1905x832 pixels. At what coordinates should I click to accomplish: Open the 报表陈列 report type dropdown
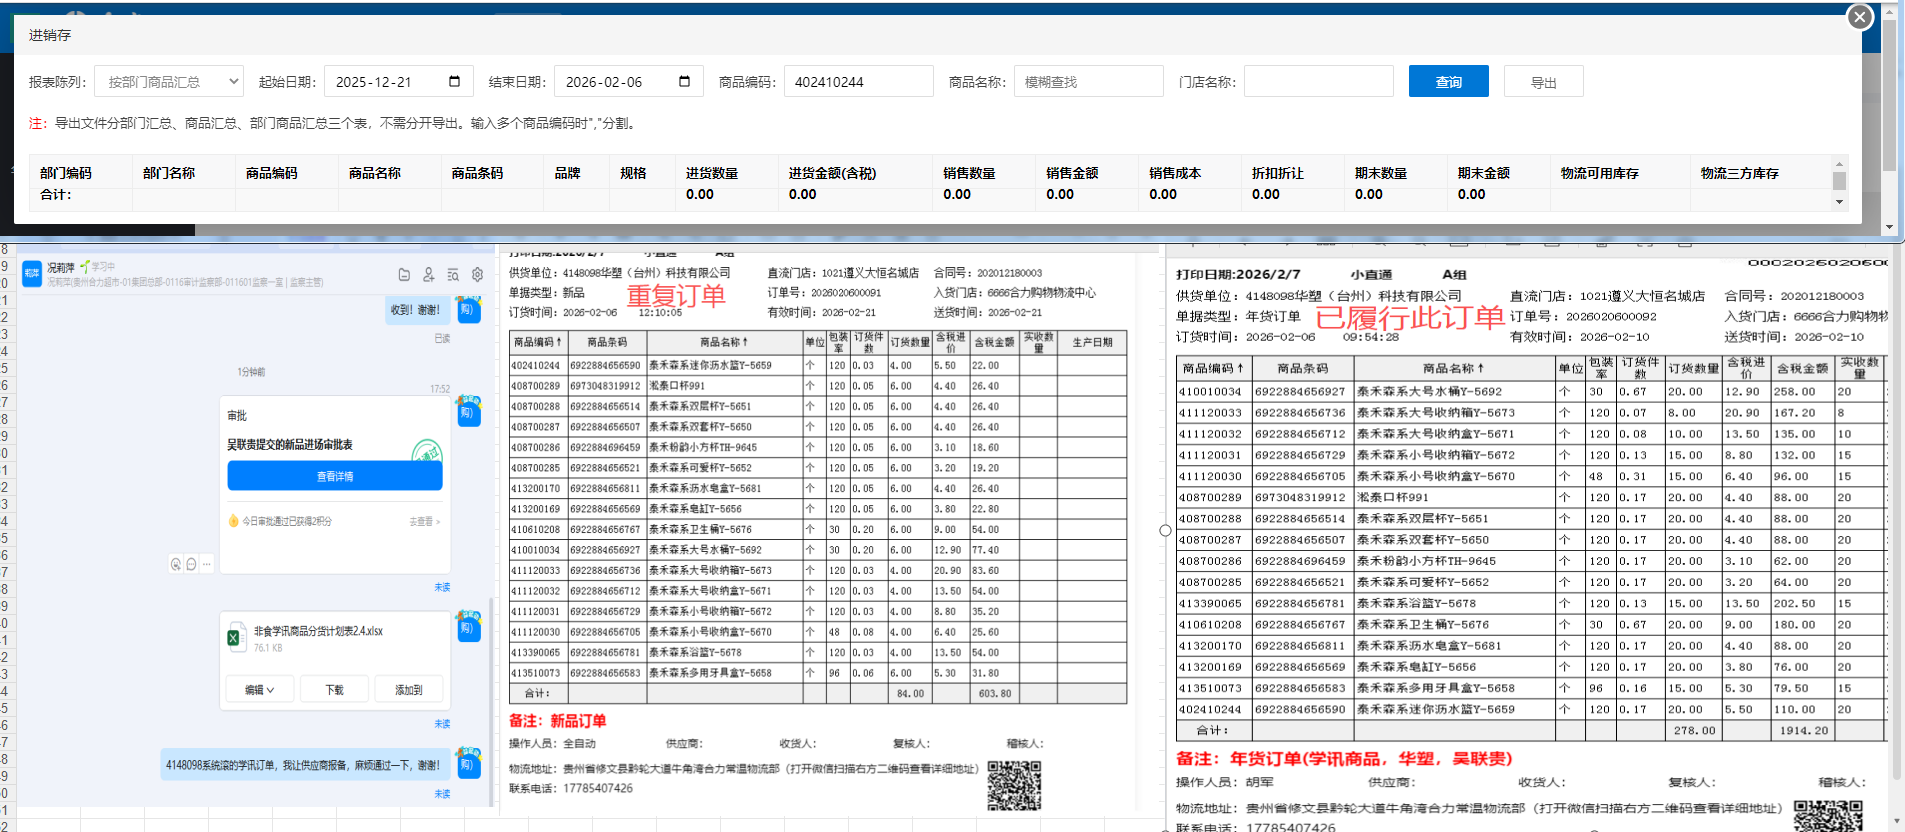point(169,82)
